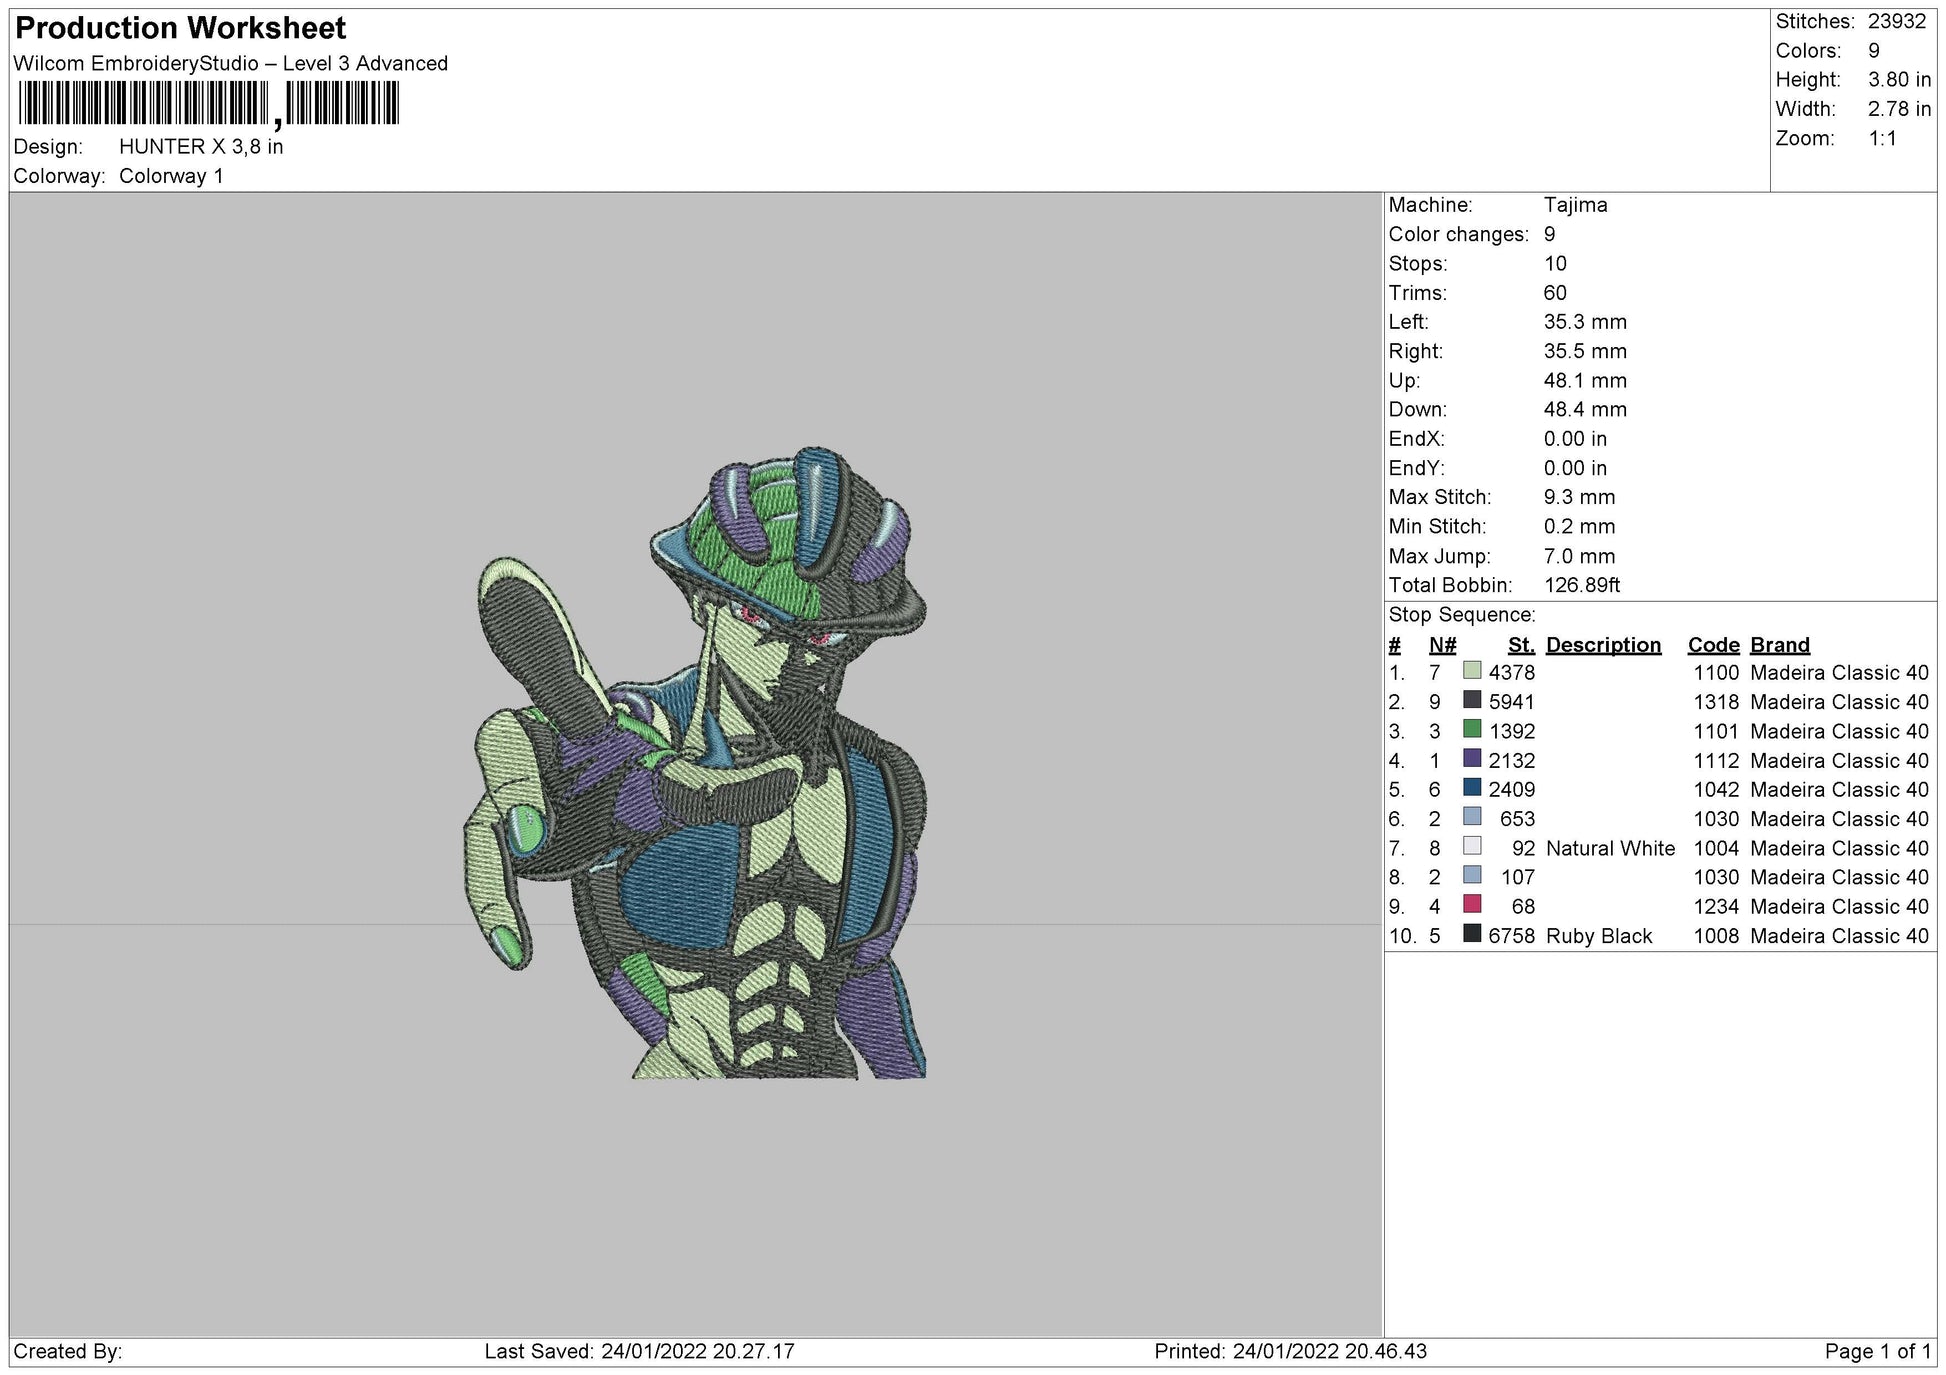Screen dimensions: 1946x1375
Task: Click the Up value '48.1 mm'
Action: [1585, 381]
